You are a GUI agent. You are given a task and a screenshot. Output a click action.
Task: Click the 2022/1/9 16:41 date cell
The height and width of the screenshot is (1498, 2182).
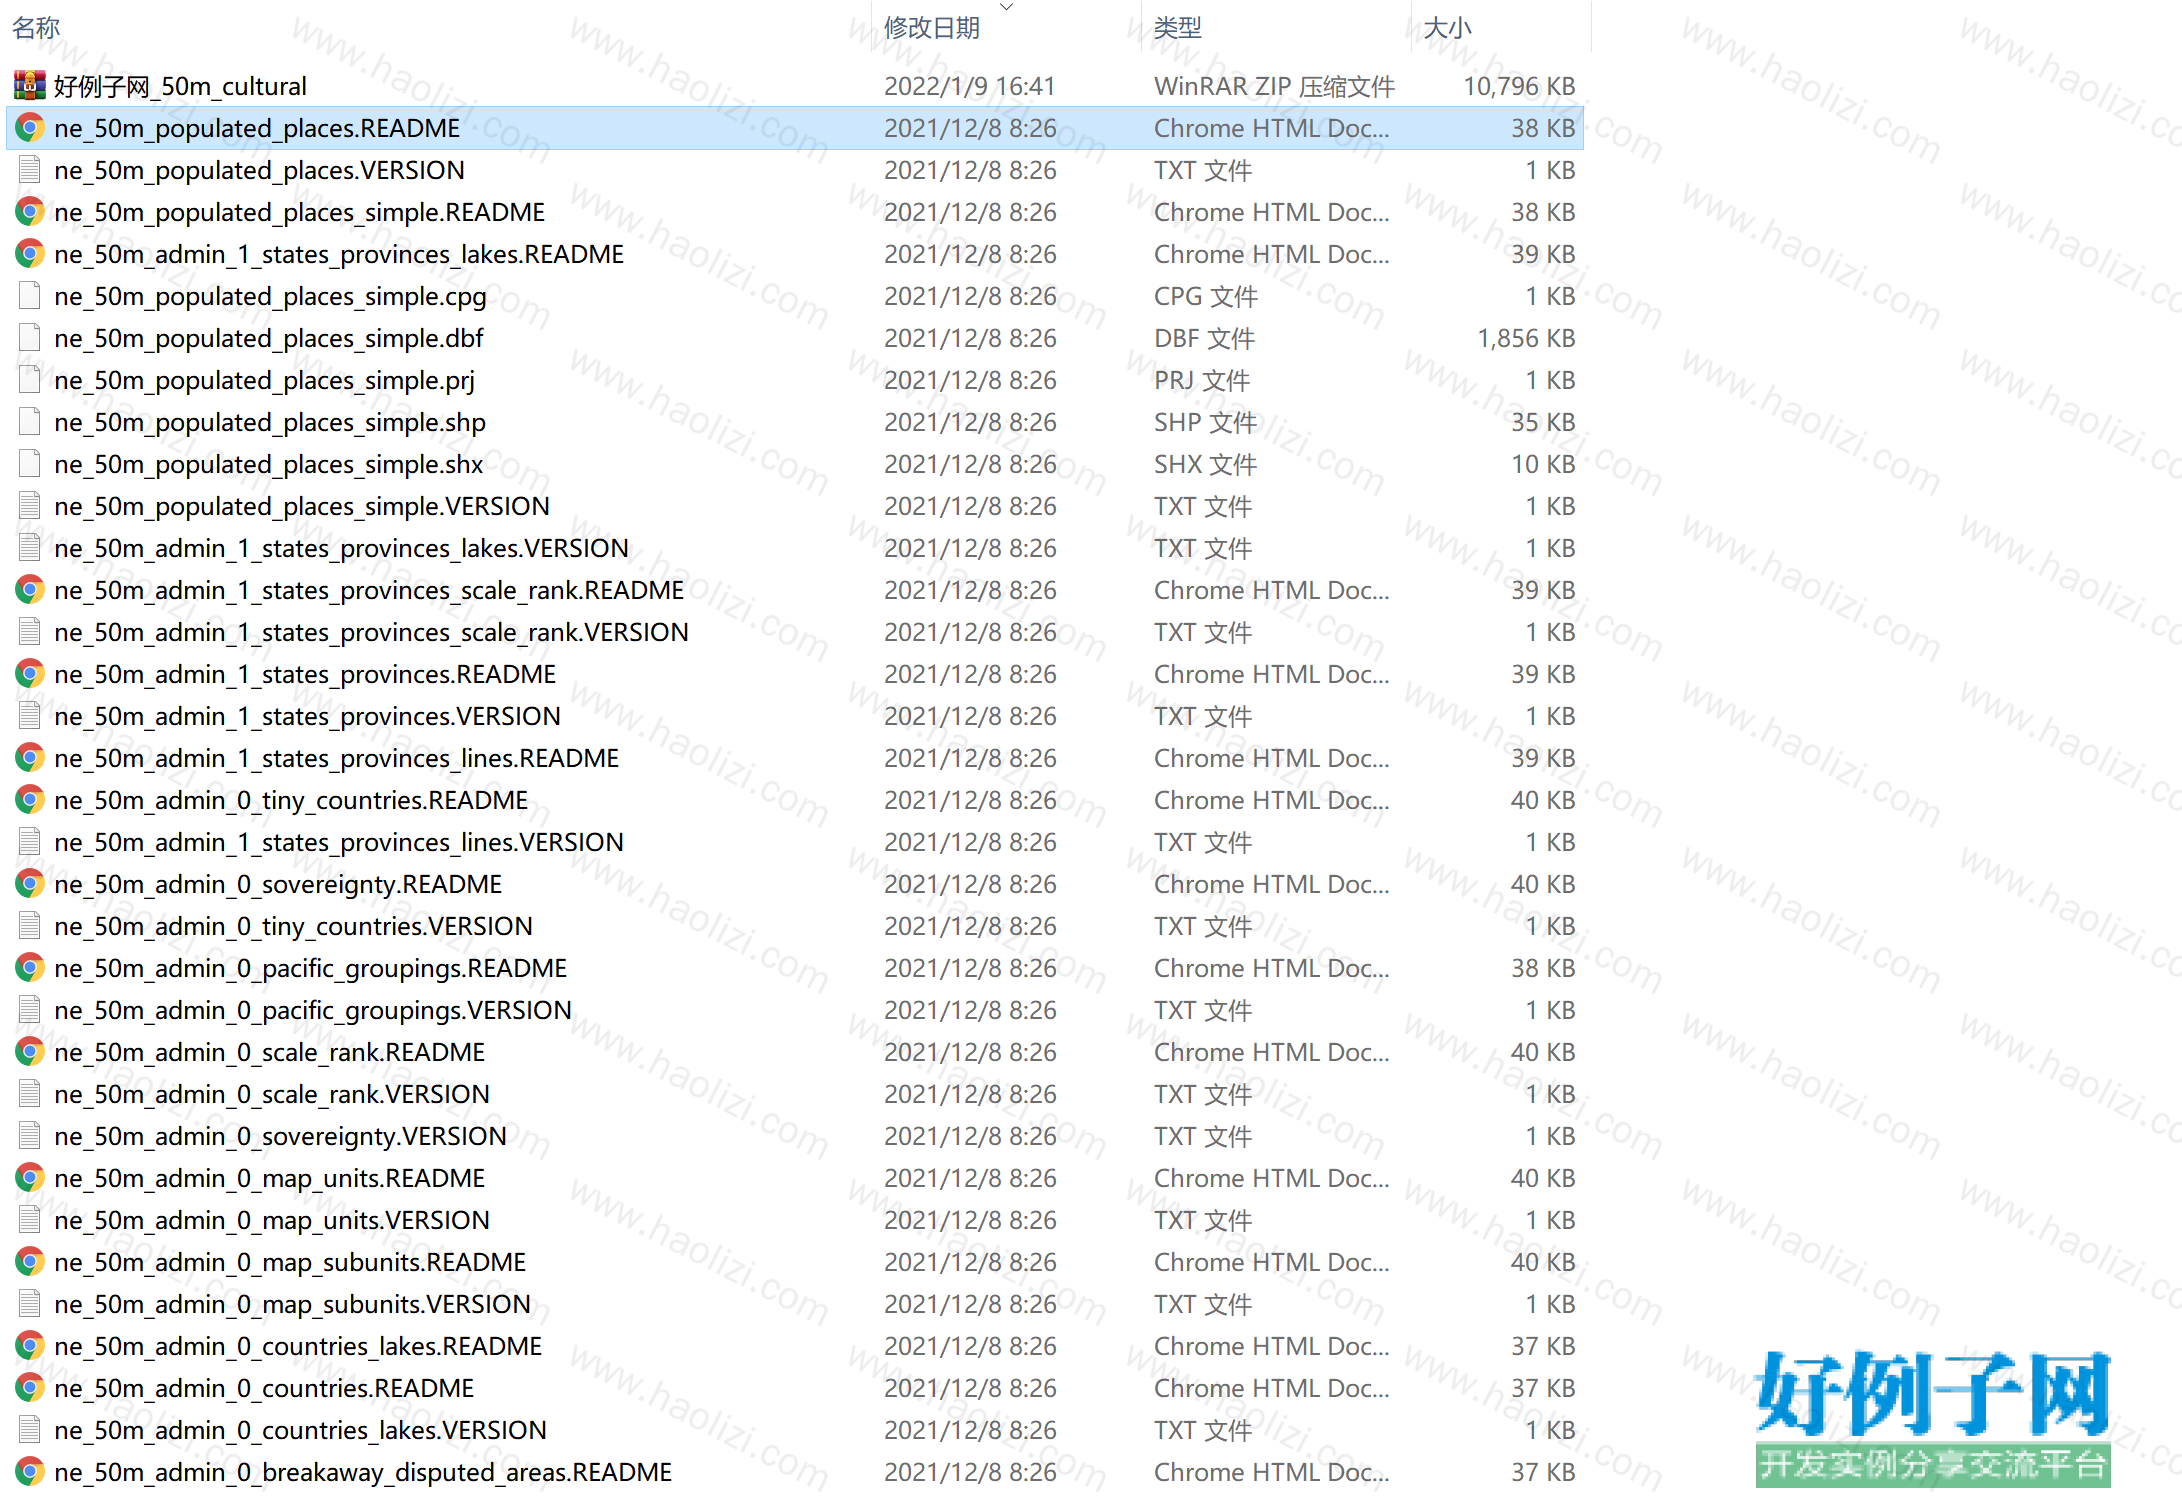(970, 86)
